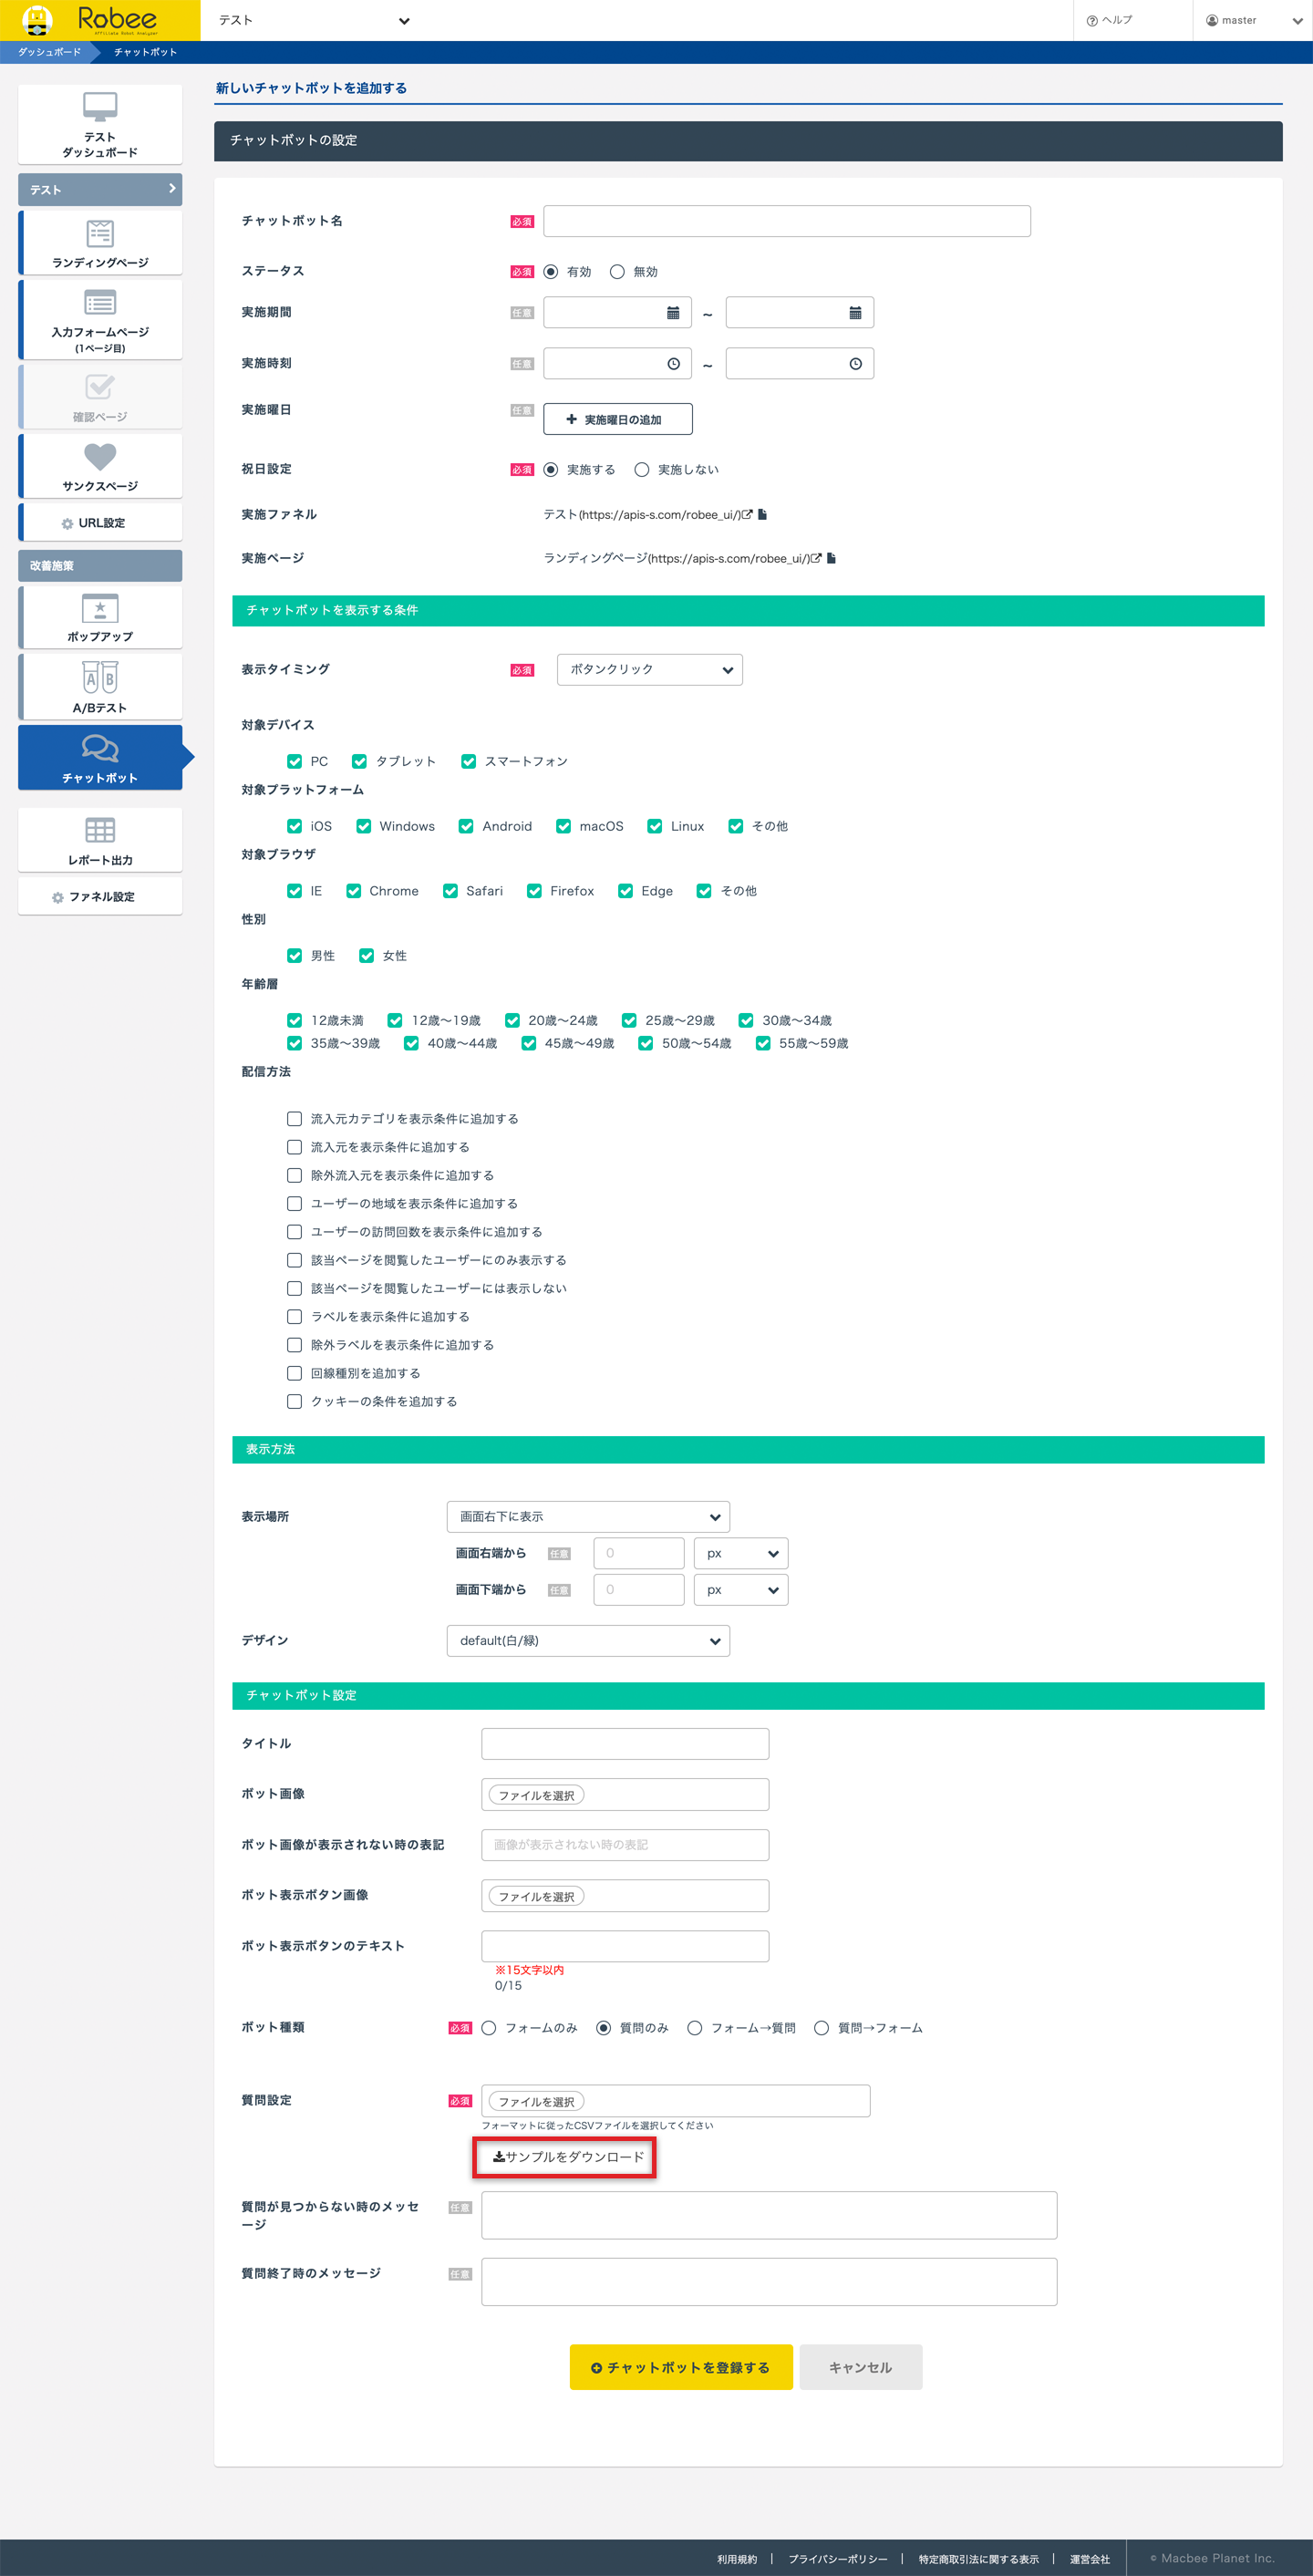Open the ランディングページ sidebar icon
The height and width of the screenshot is (2576, 1313).
pos(100,234)
